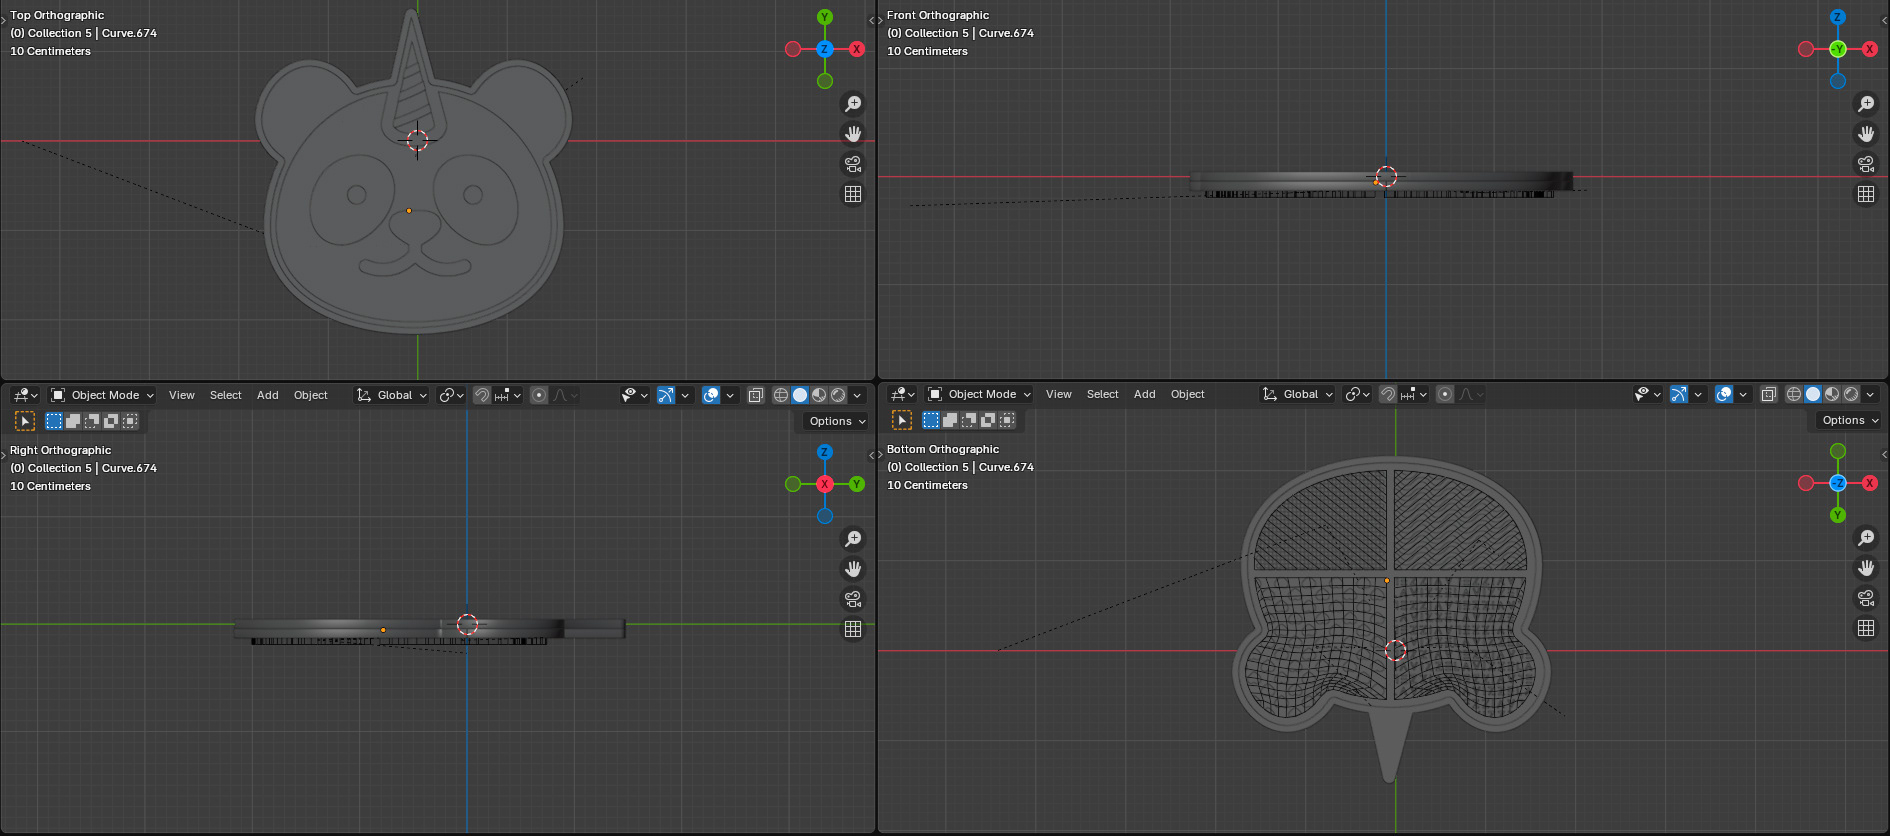This screenshot has width=1890, height=836.
Task: Click zoom icon in Front Orthographic viewport
Action: tap(1866, 104)
